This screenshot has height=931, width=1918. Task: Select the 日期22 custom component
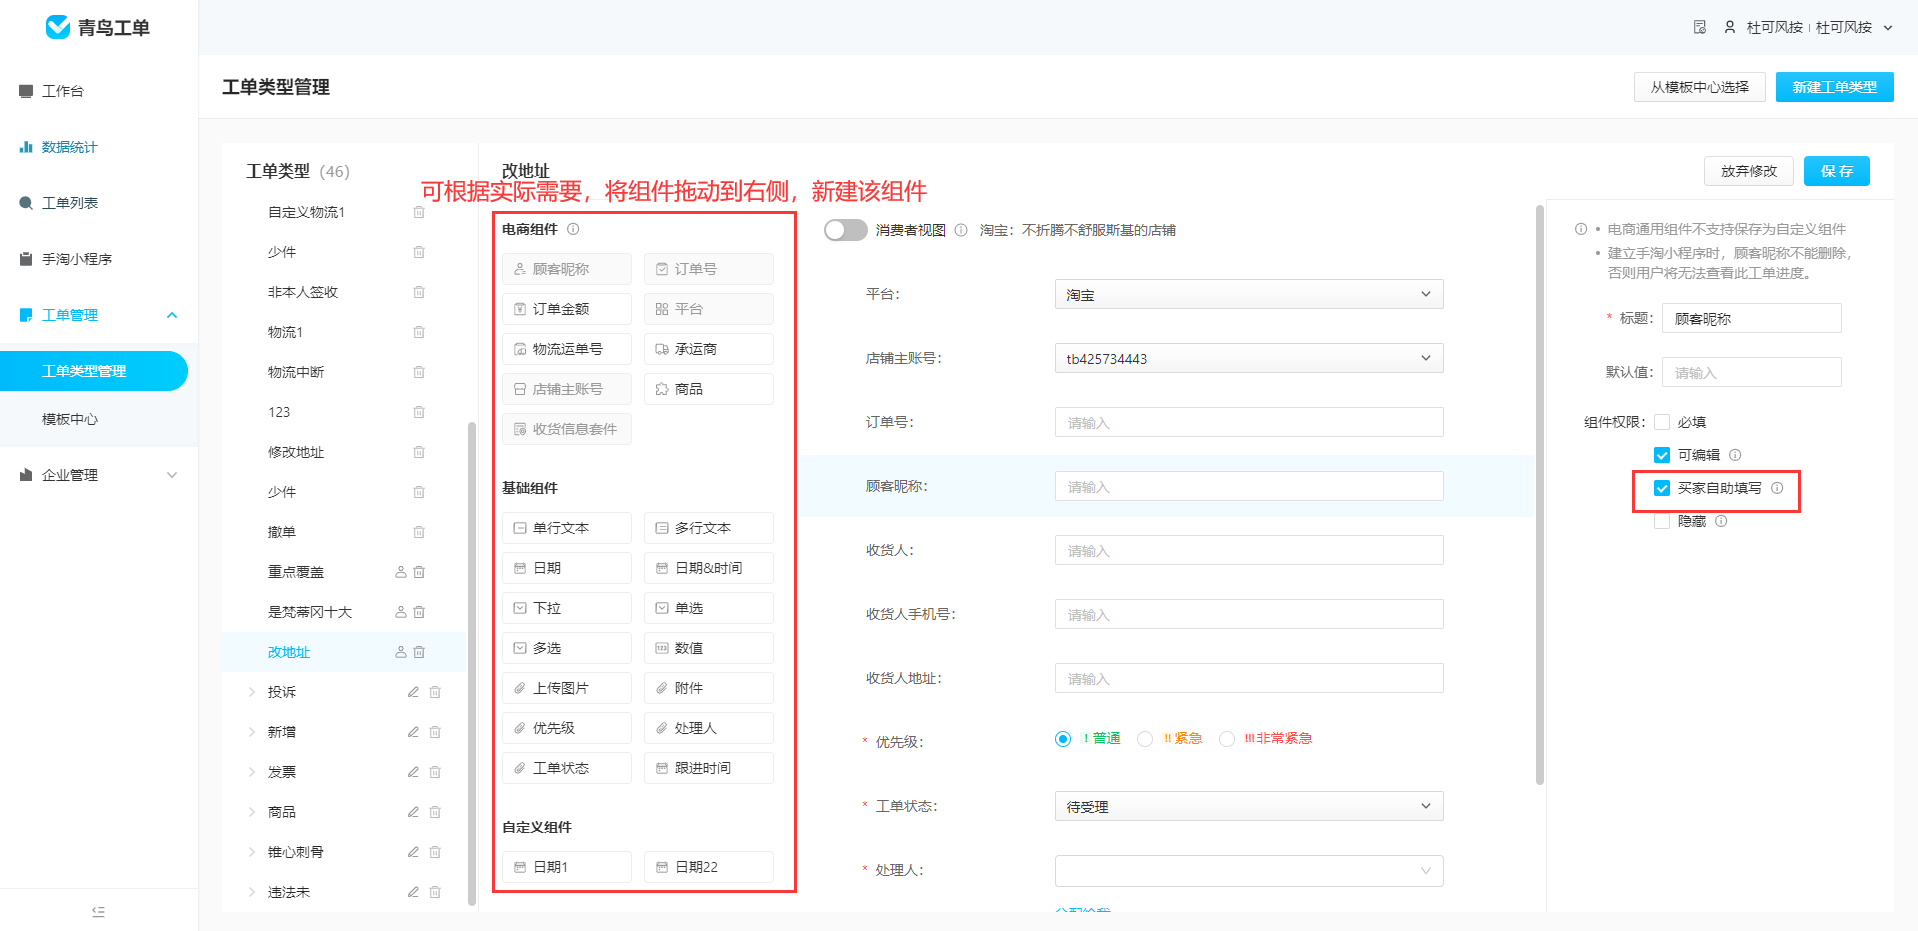tap(709, 867)
